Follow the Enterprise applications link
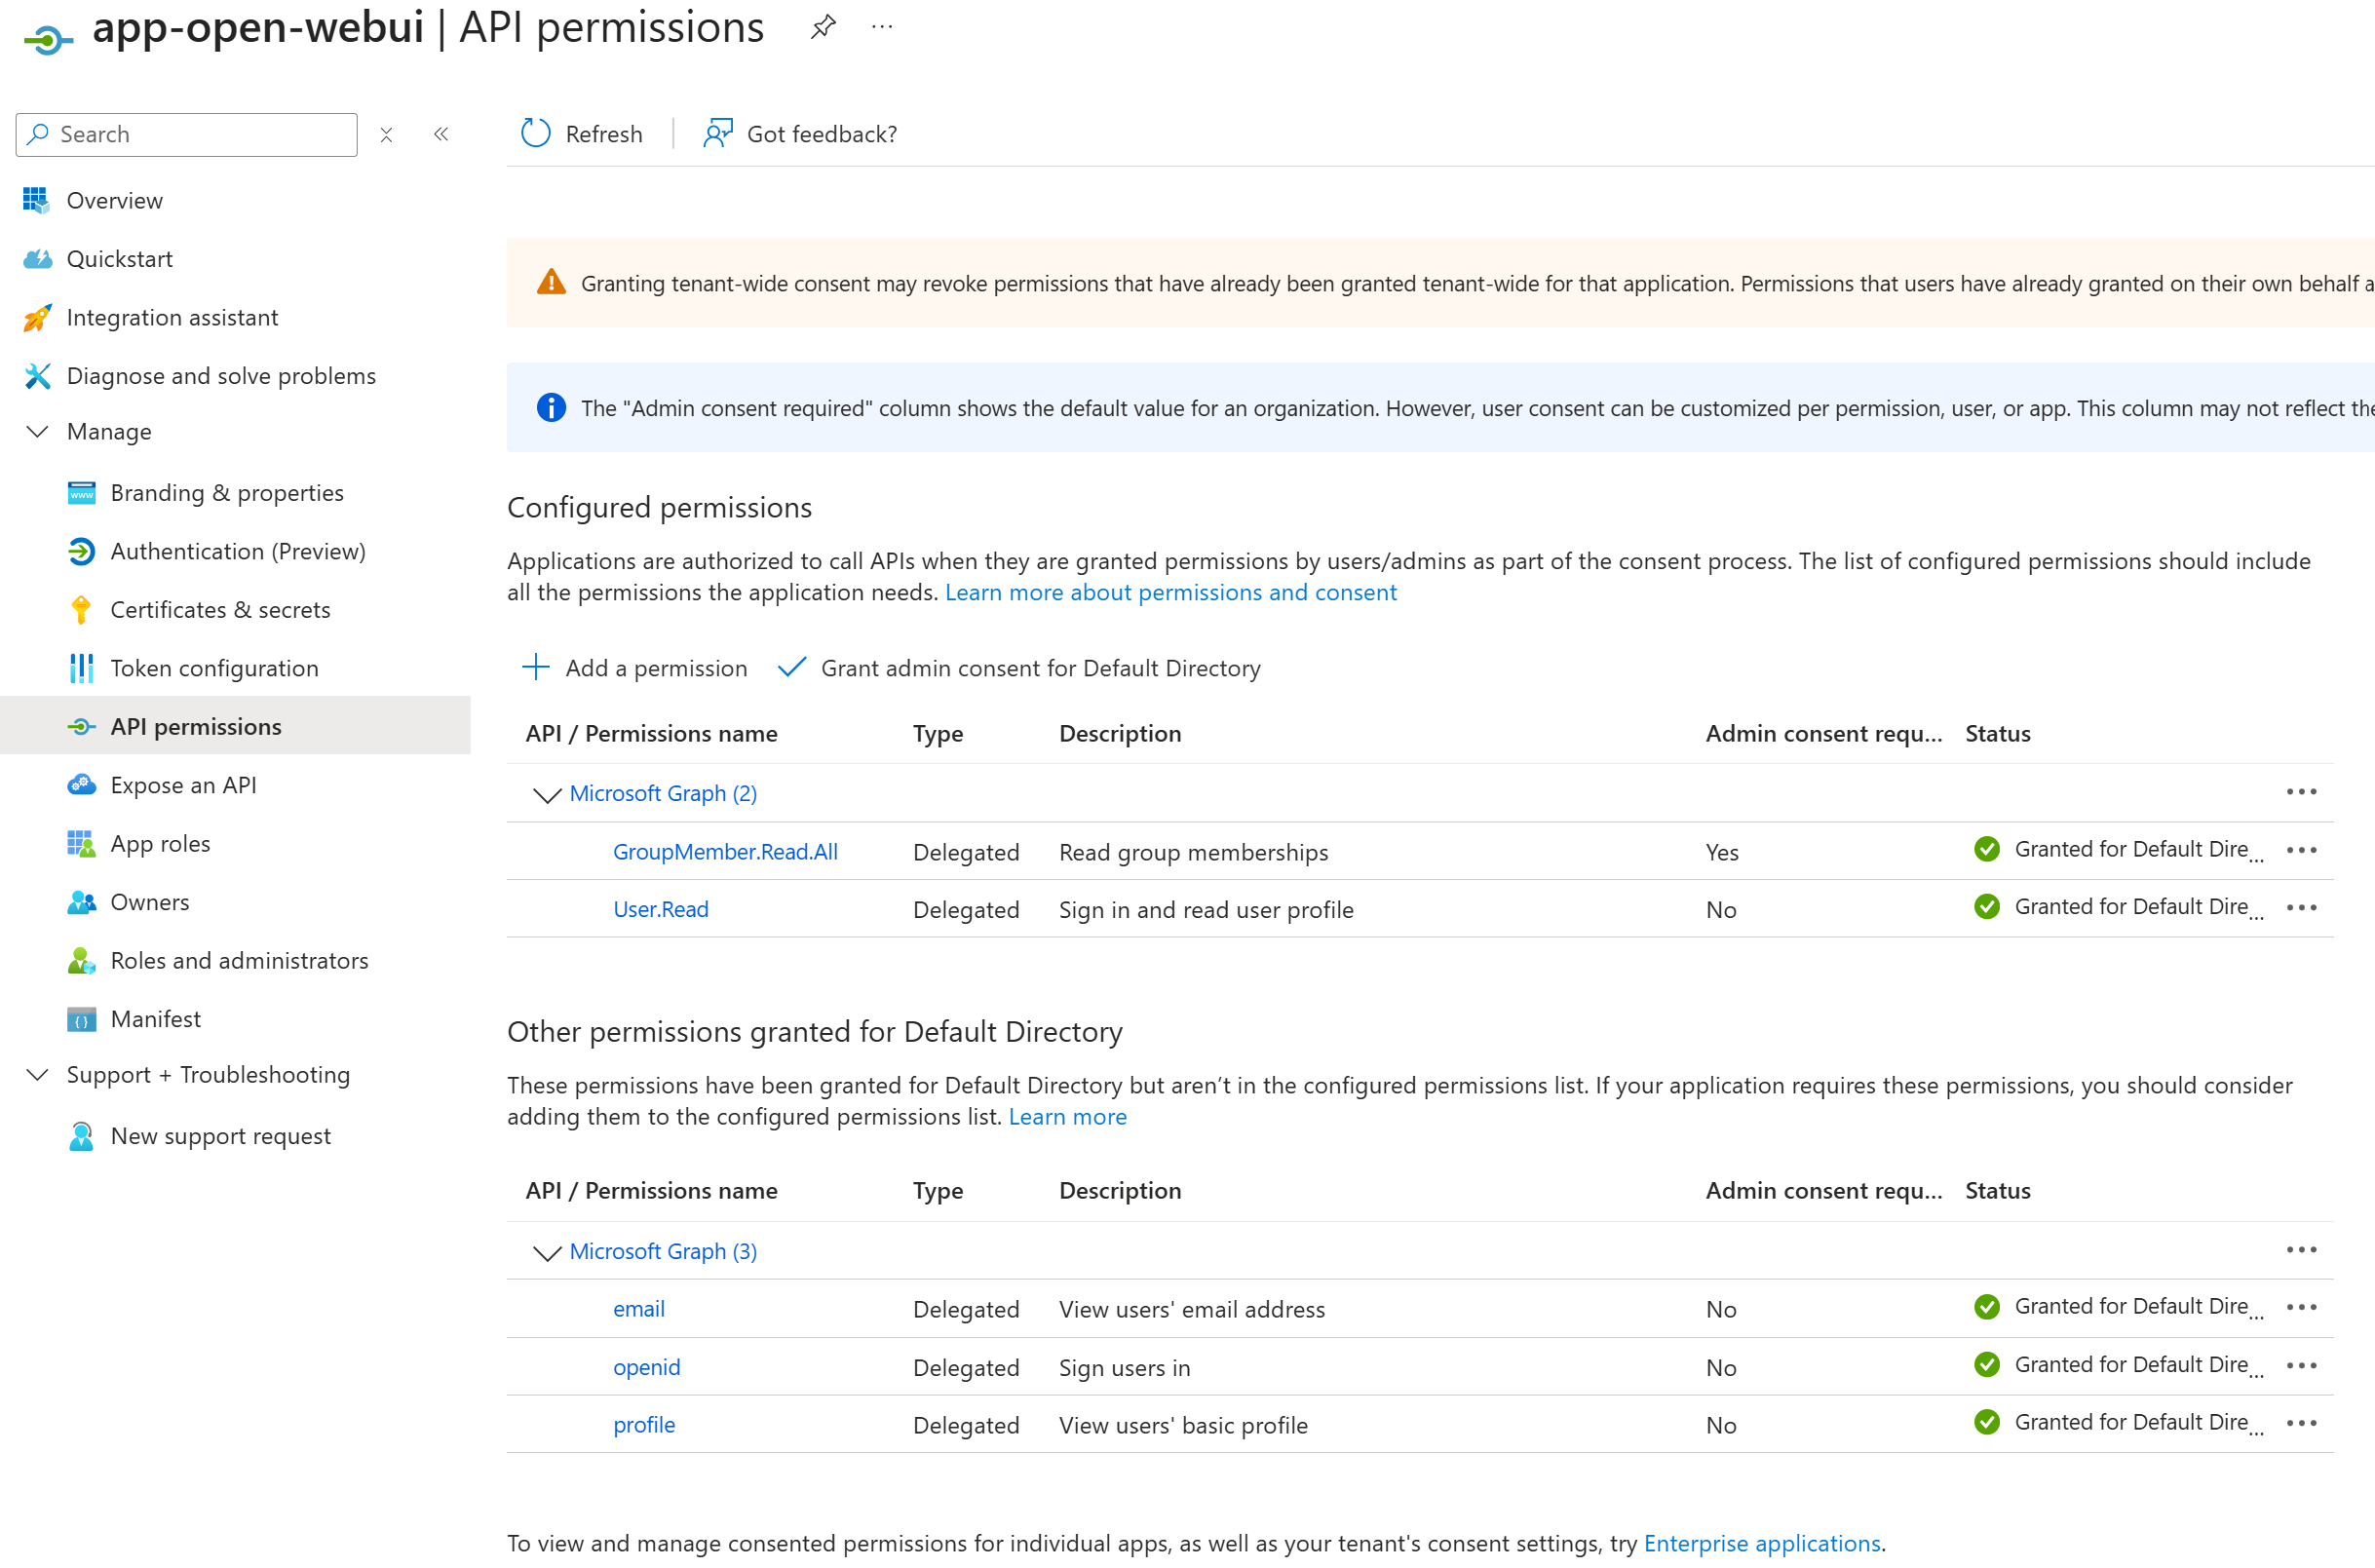Screen dimensions: 2375x1568 (x=1761, y=1543)
